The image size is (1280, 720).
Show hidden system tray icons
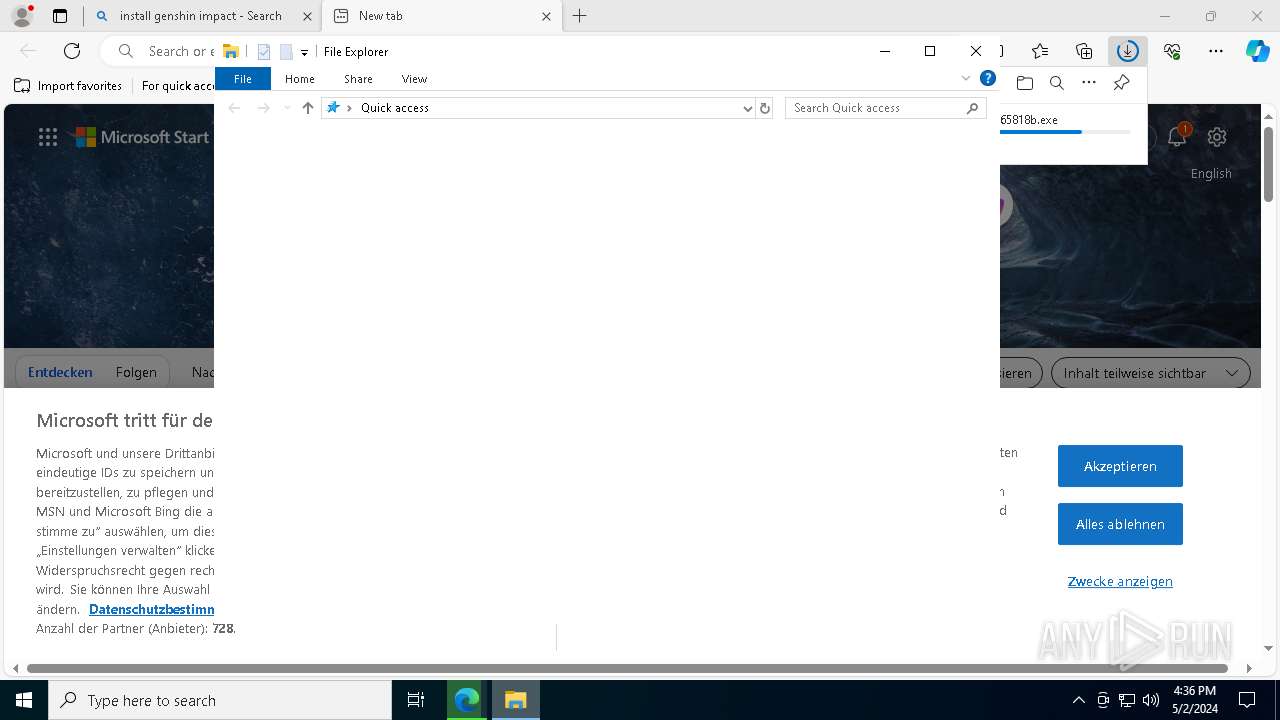(1078, 700)
